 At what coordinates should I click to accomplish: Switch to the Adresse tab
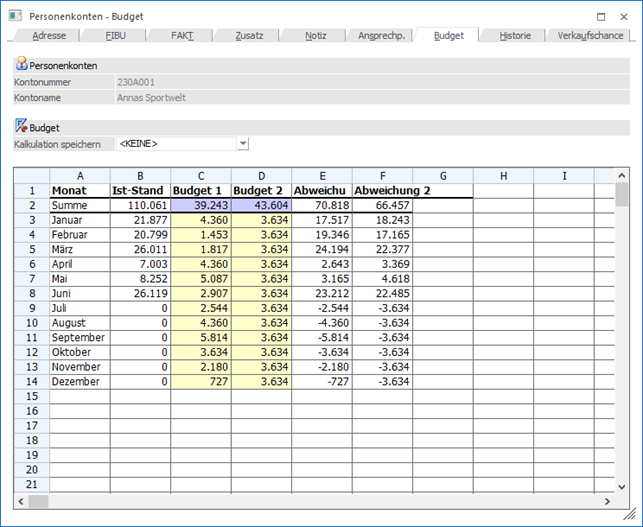pyautogui.click(x=50, y=35)
